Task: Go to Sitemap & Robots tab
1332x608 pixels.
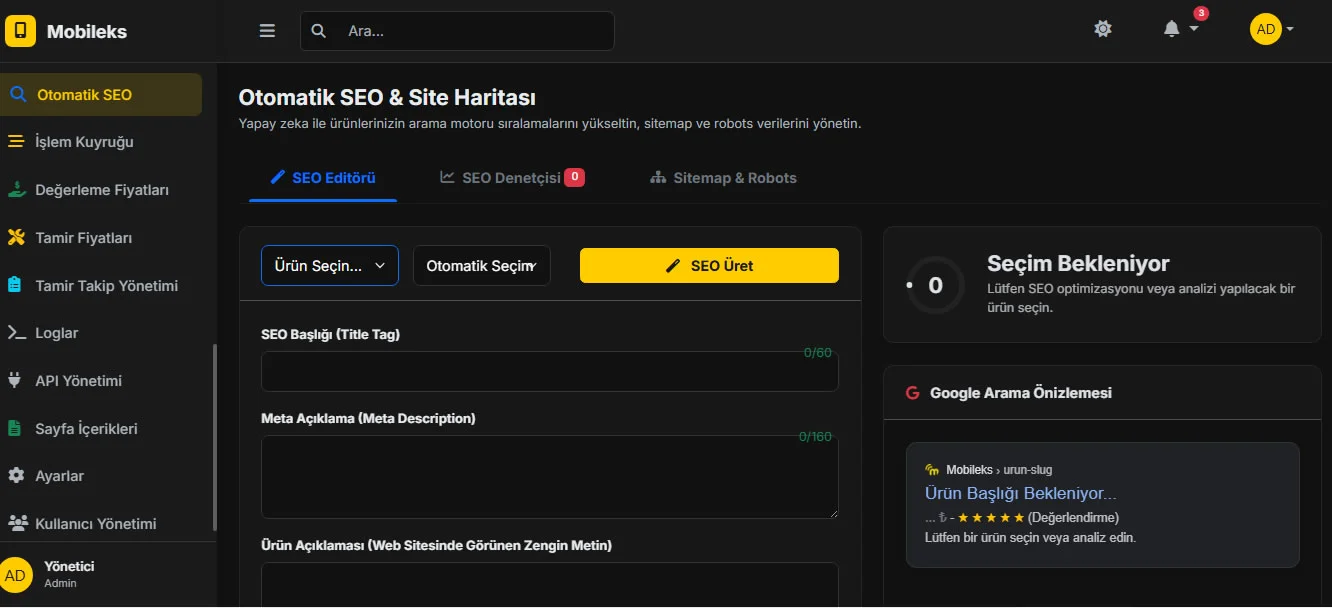Action: tap(723, 178)
